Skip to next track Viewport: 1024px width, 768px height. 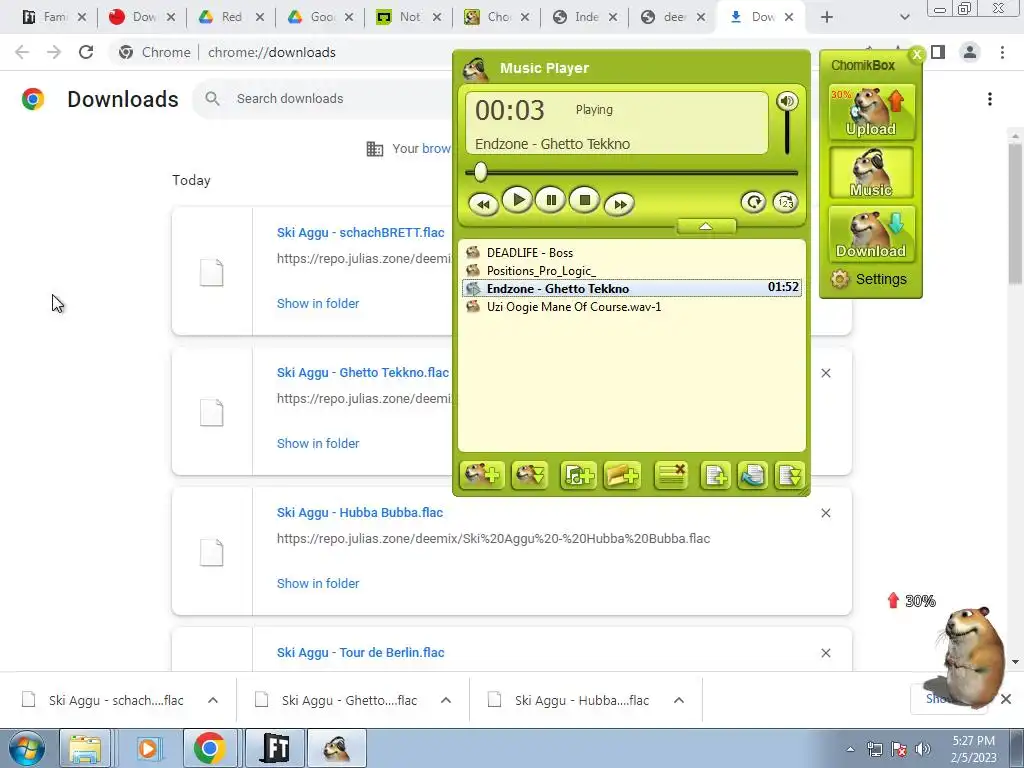pyautogui.click(x=620, y=204)
